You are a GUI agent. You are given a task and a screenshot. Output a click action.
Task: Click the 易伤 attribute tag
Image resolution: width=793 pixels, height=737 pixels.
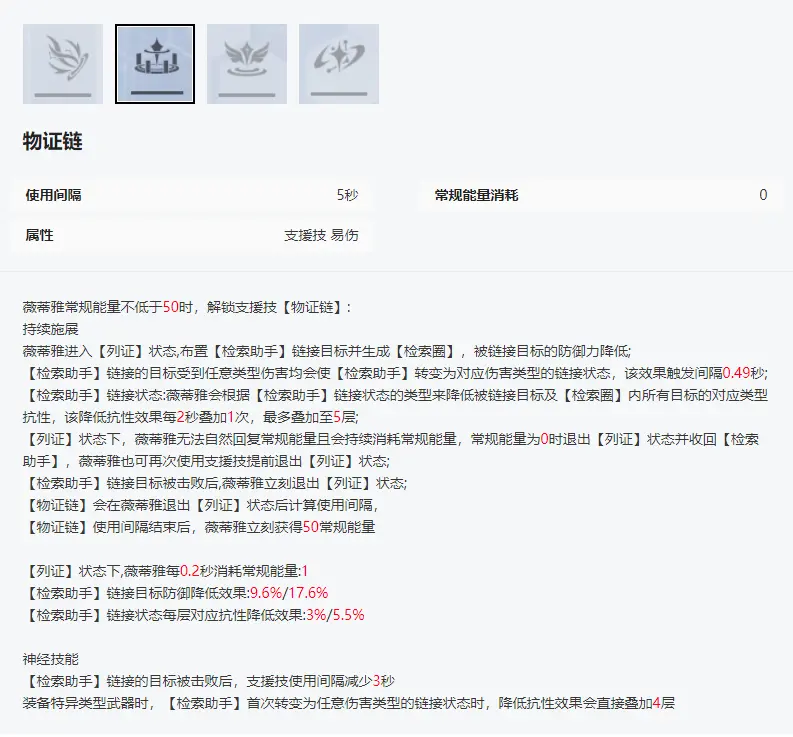click(x=345, y=236)
